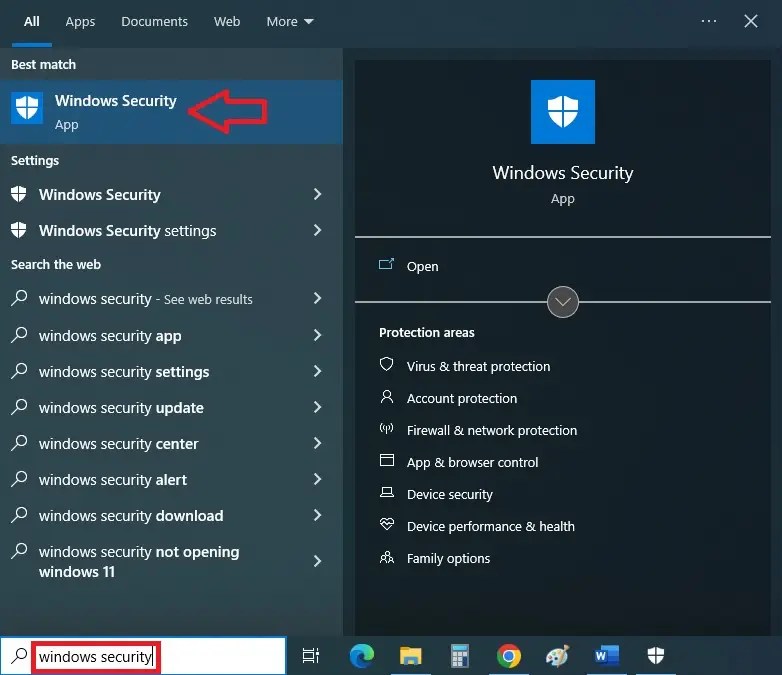Switch to the Web tab
The image size is (782, 675).
227,21
